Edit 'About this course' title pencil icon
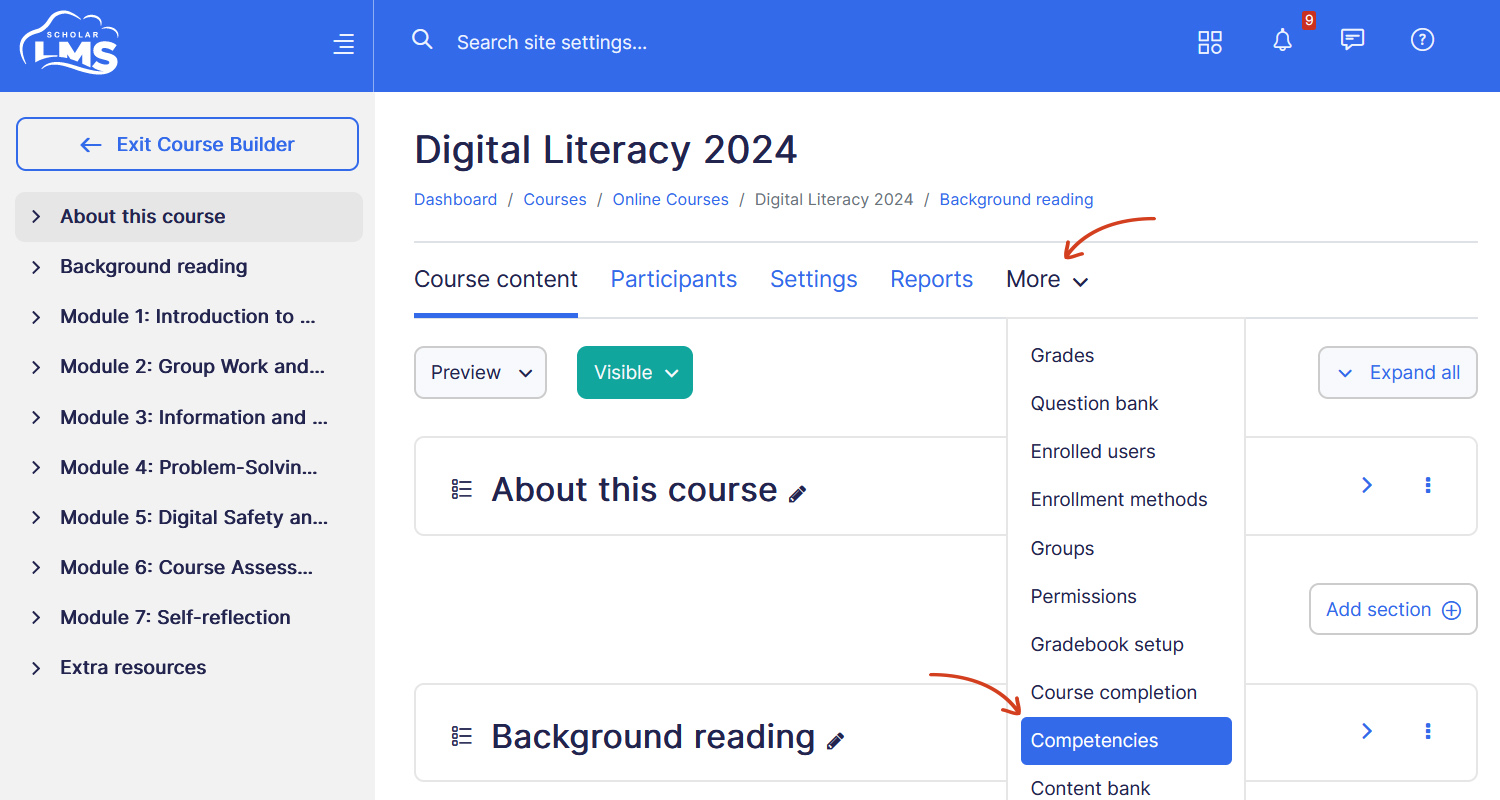The height and width of the screenshot is (800, 1500). coord(797,494)
